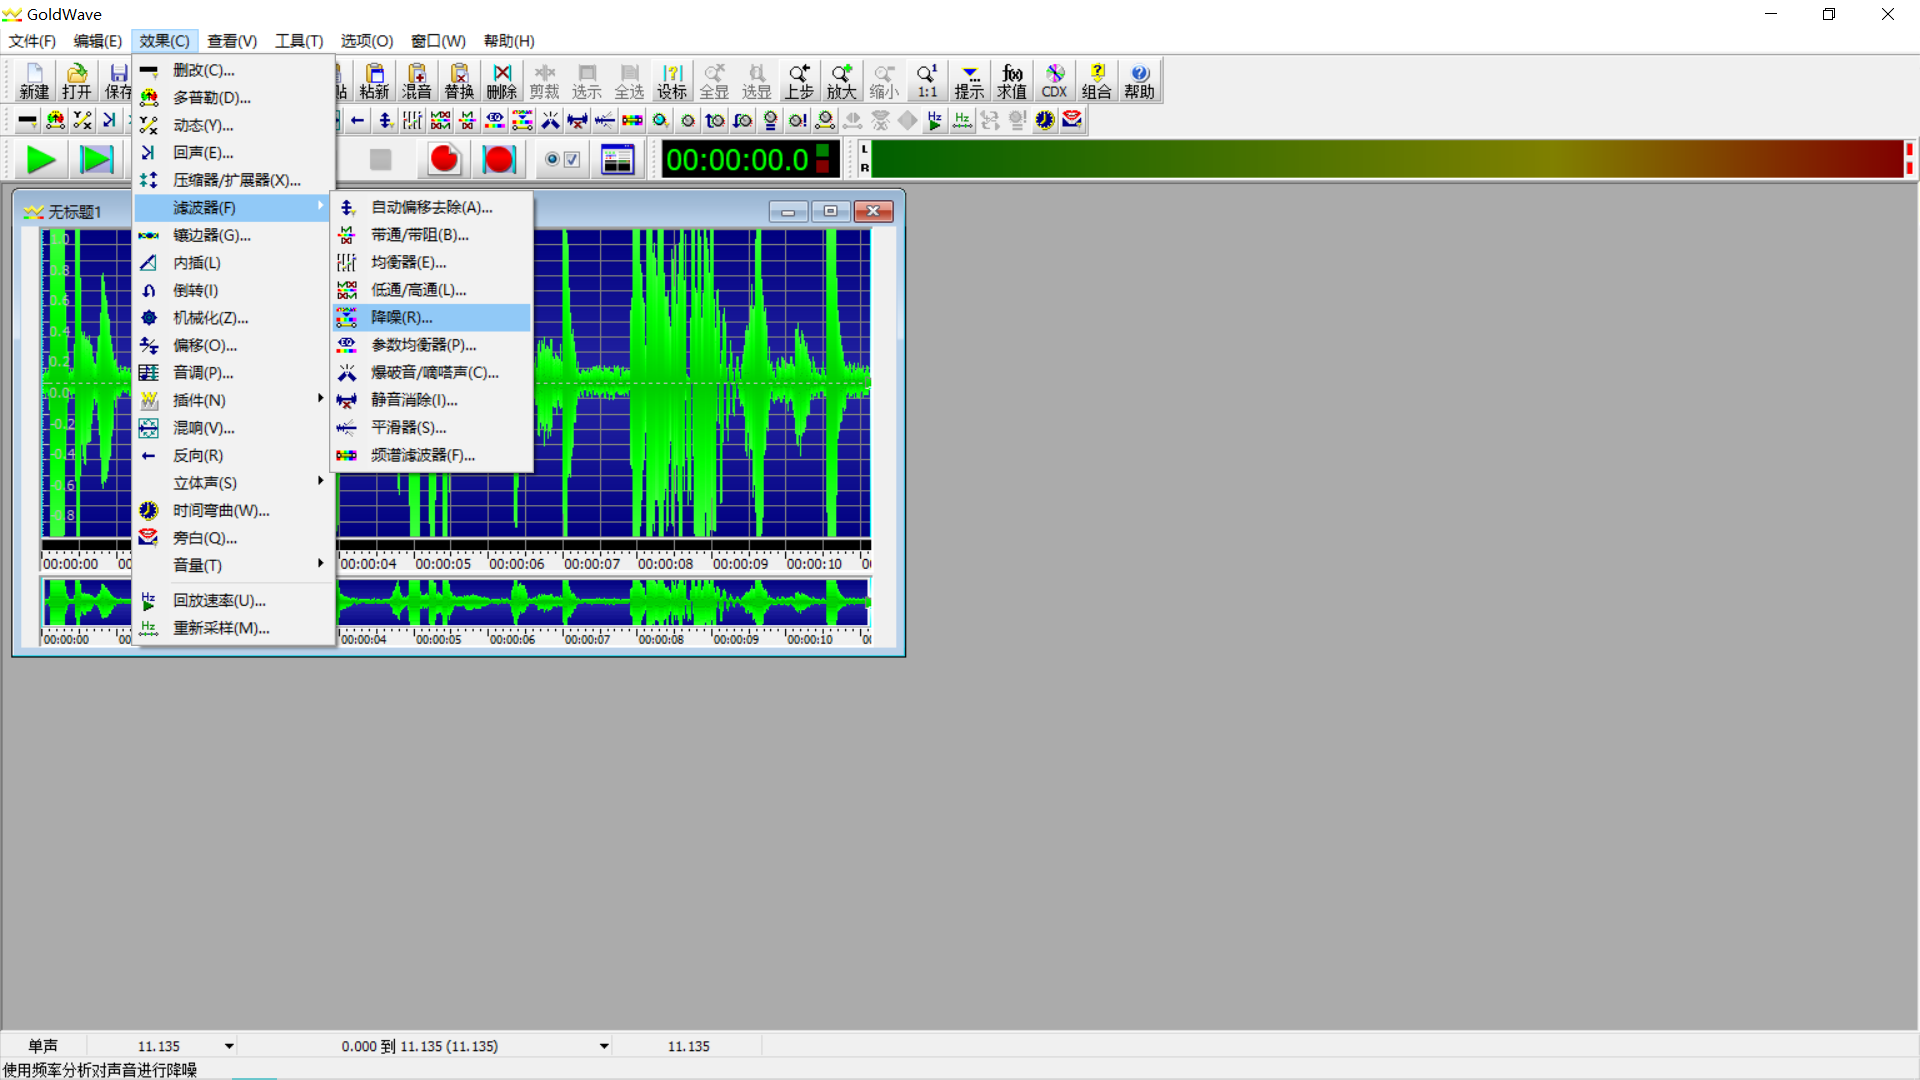Select 频谱滤波器(F)... filter

(x=431, y=455)
